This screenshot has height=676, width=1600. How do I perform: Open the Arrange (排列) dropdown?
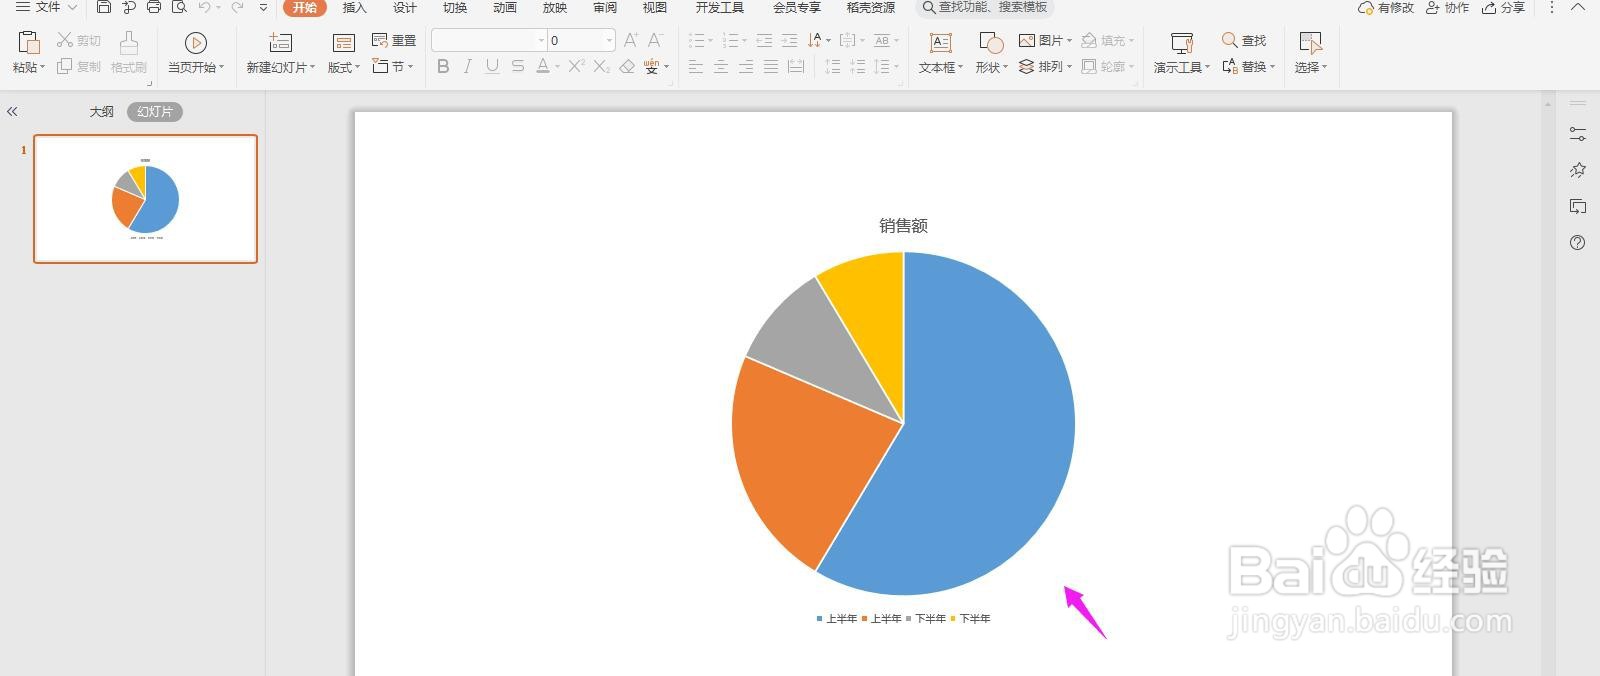pos(1045,66)
